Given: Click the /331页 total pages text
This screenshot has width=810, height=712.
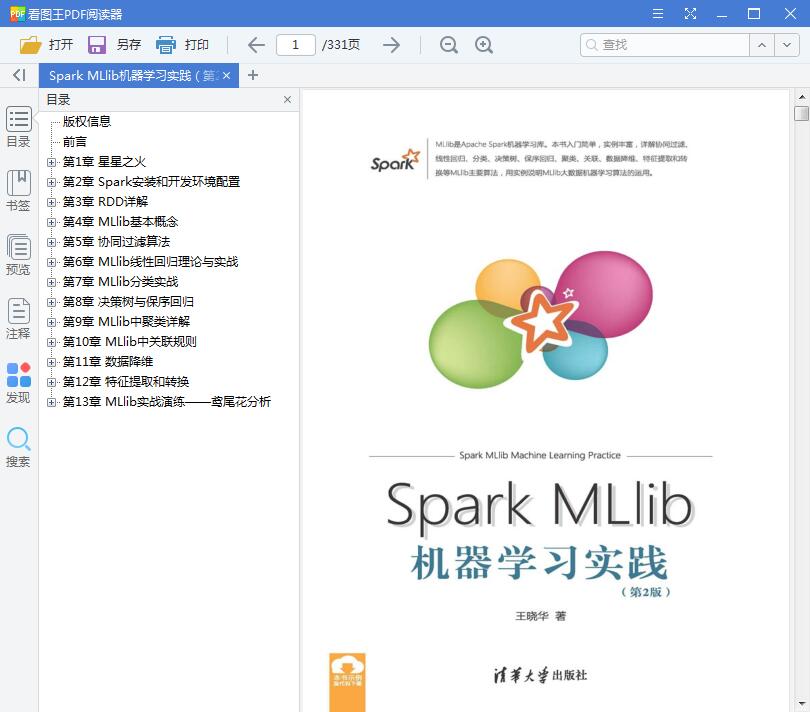Looking at the screenshot, I should [341, 45].
